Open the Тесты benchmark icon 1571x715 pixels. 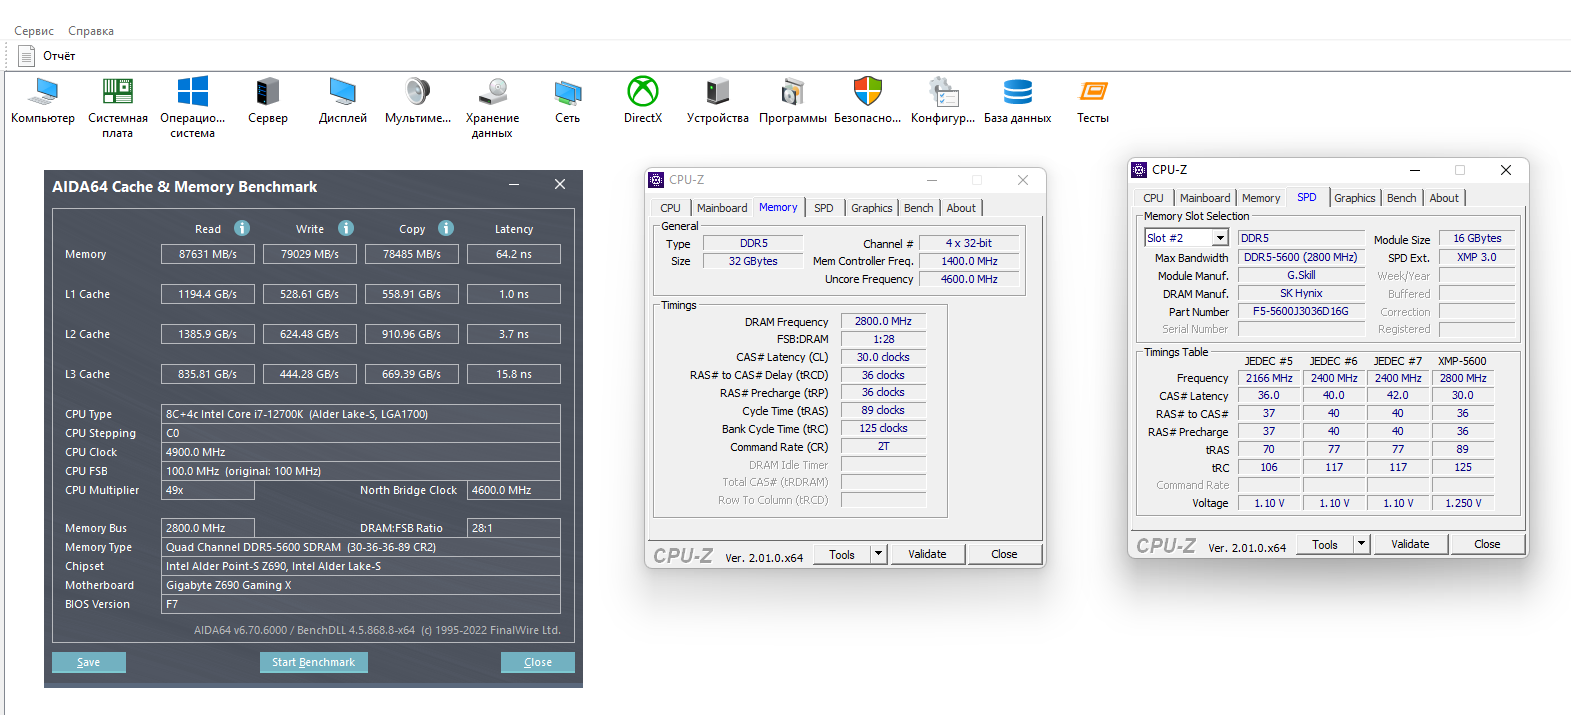pyautogui.click(x=1093, y=92)
